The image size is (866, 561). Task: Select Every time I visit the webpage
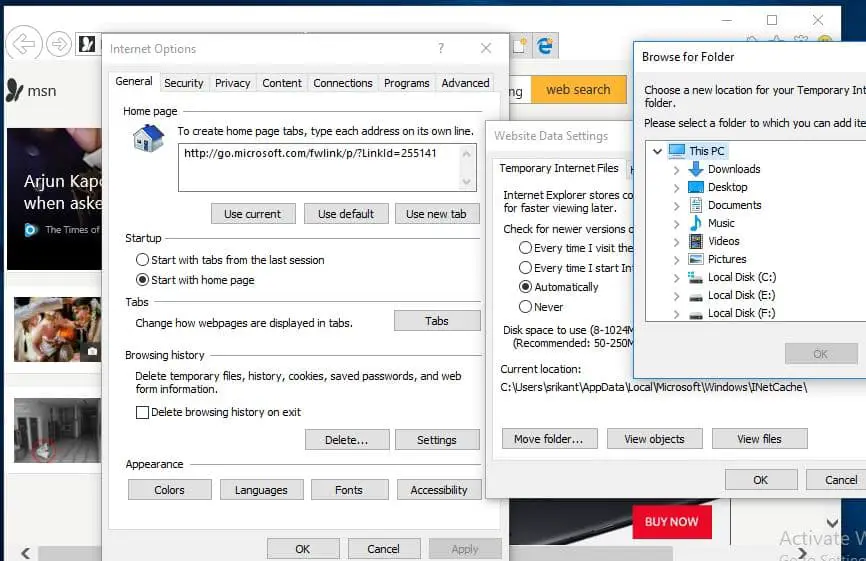click(525, 248)
